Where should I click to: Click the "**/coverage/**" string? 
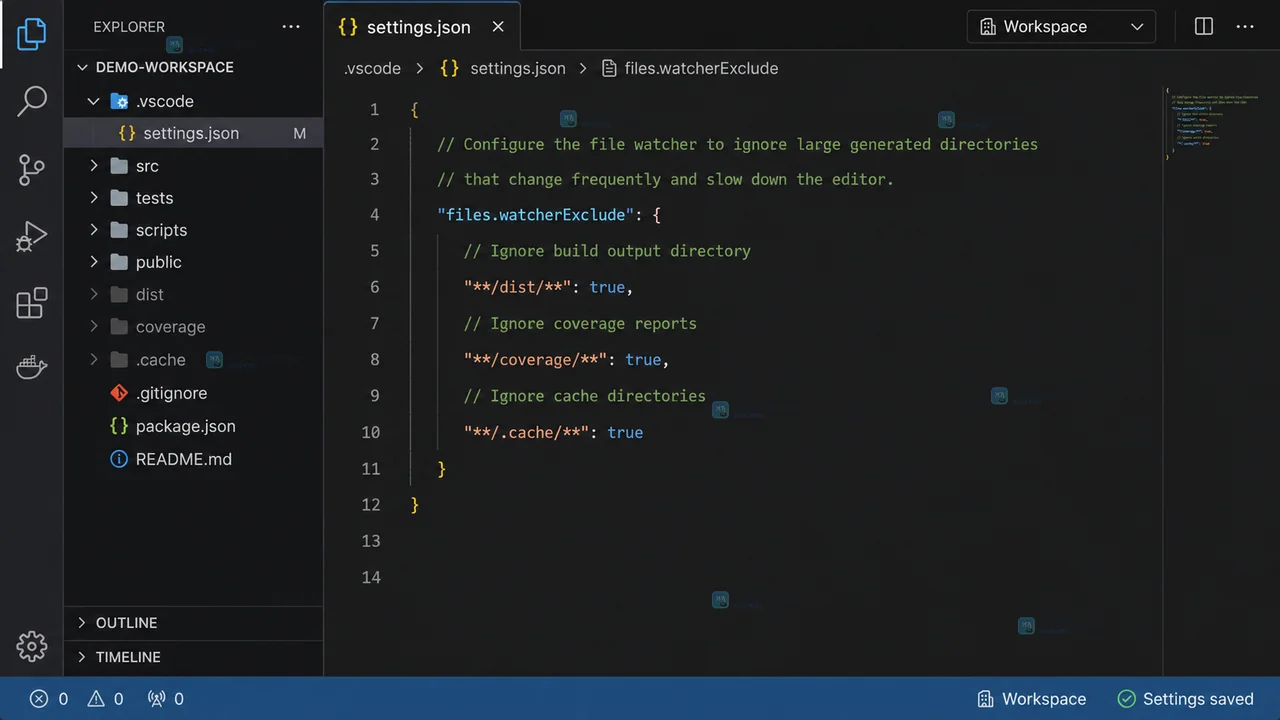pyautogui.click(x=535, y=360)
